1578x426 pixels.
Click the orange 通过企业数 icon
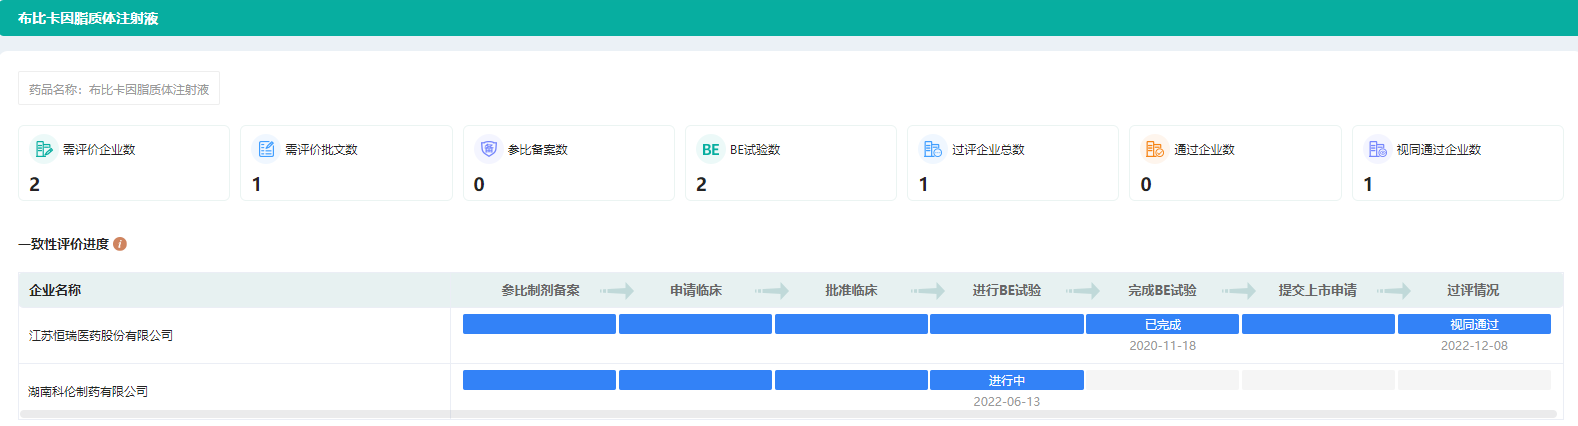[1154, 149]
